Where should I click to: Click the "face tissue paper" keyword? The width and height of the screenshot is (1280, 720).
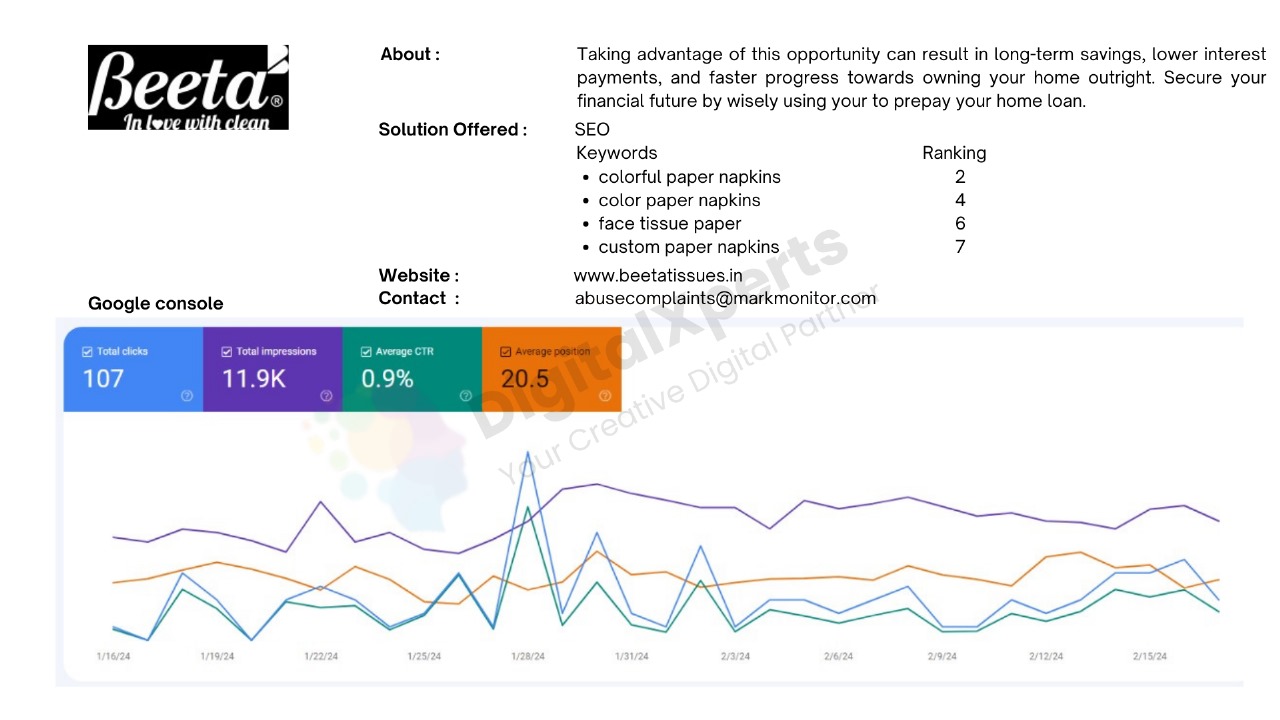(669, 224)
